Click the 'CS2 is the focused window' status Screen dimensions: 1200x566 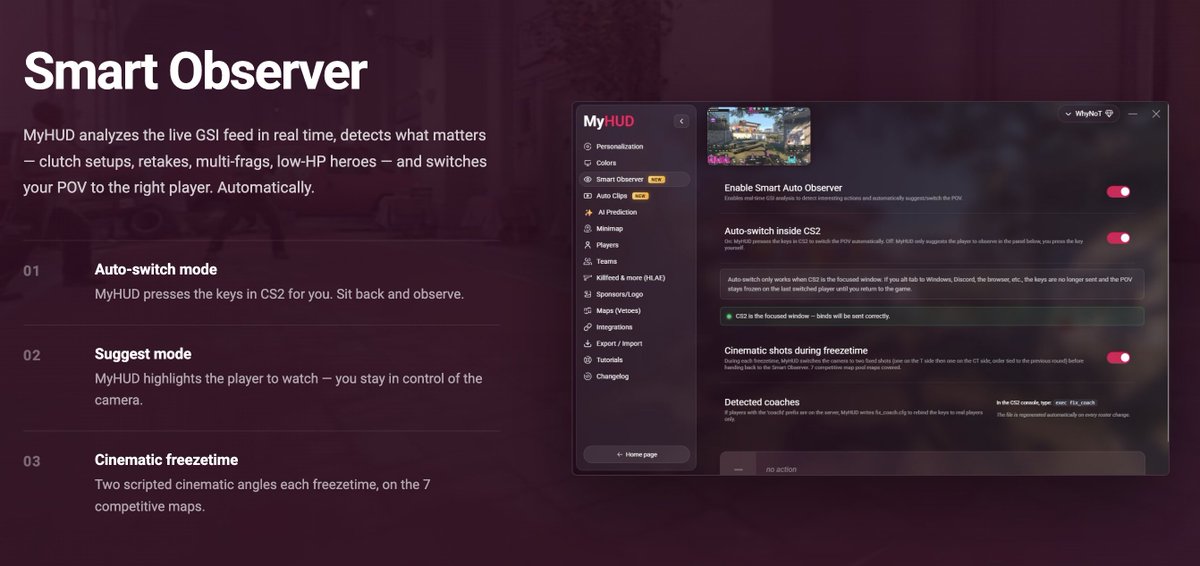point(932,316)
